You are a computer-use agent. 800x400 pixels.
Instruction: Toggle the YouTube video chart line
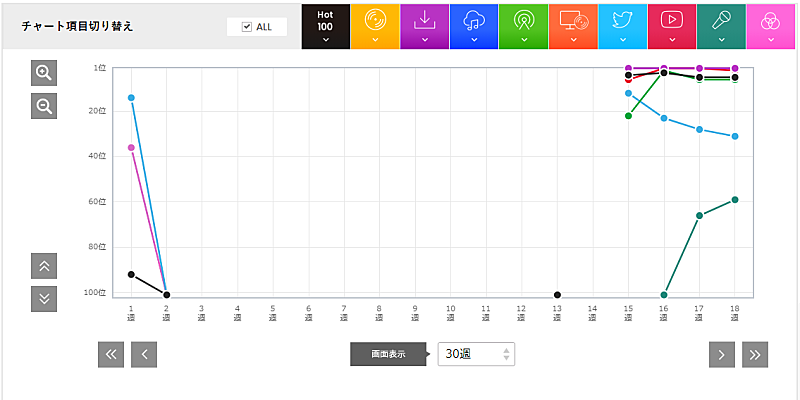point(672,26)
